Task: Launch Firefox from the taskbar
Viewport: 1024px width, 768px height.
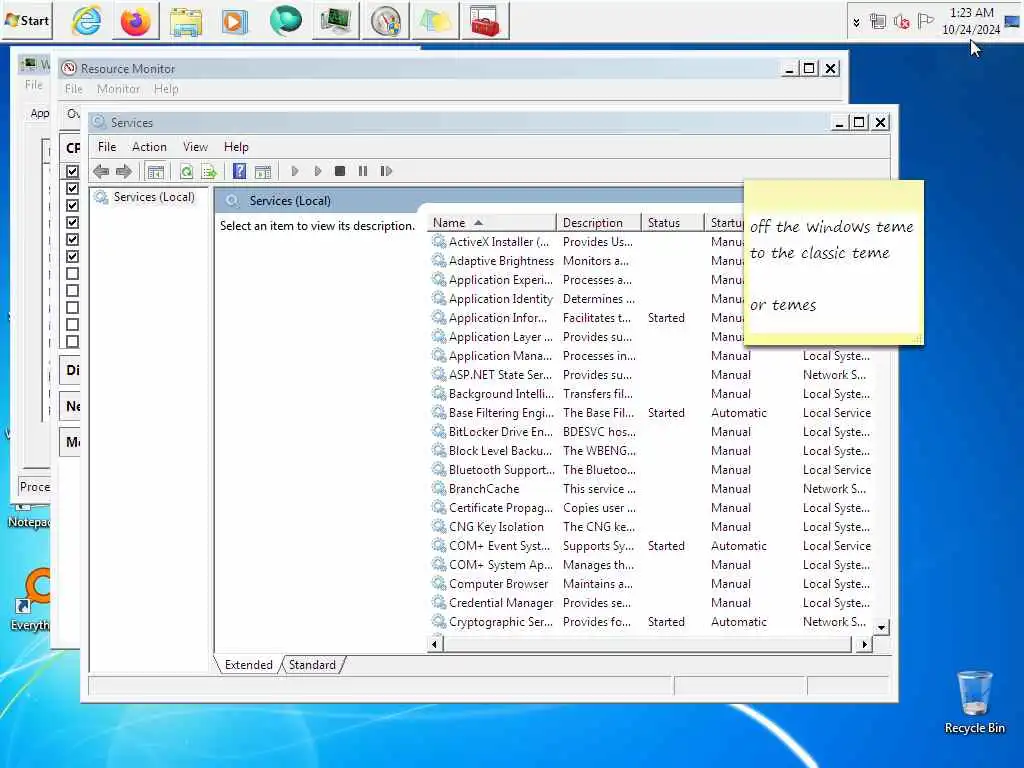Action: coord(136,21)
